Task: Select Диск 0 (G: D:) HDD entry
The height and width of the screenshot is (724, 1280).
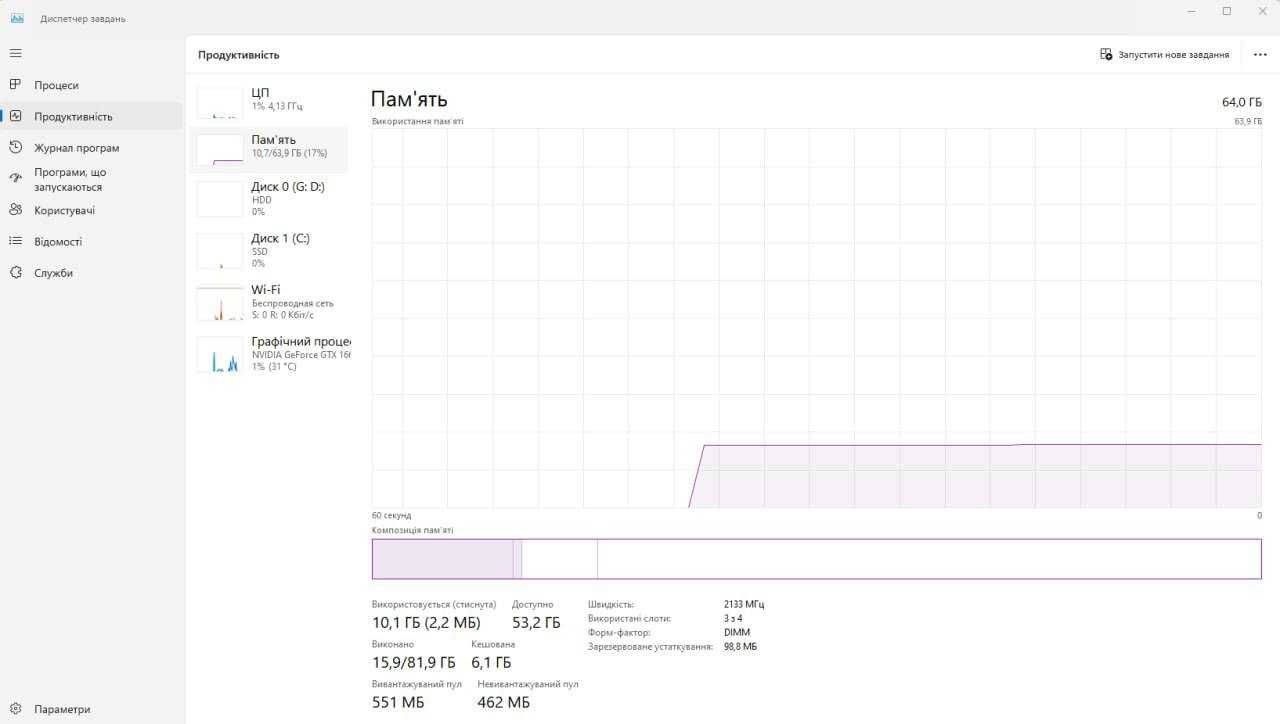Action: click(268, 198)
